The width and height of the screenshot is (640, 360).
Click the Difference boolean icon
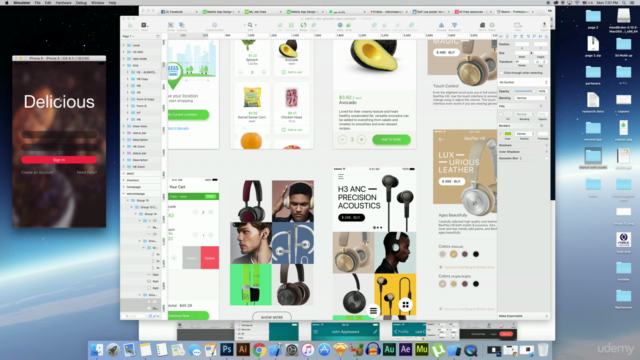pyautogui.click(x=411, y=26)
